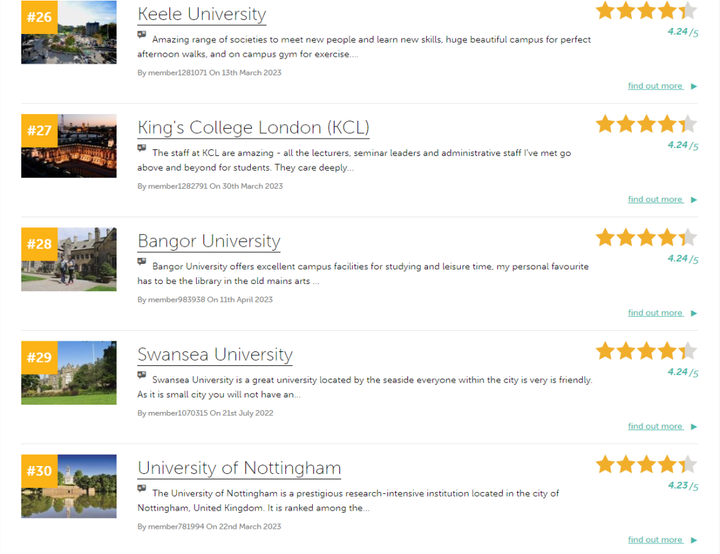Click the University of Nottingham star rating
This screenshot has height=554, width=720.
point(646,465)
